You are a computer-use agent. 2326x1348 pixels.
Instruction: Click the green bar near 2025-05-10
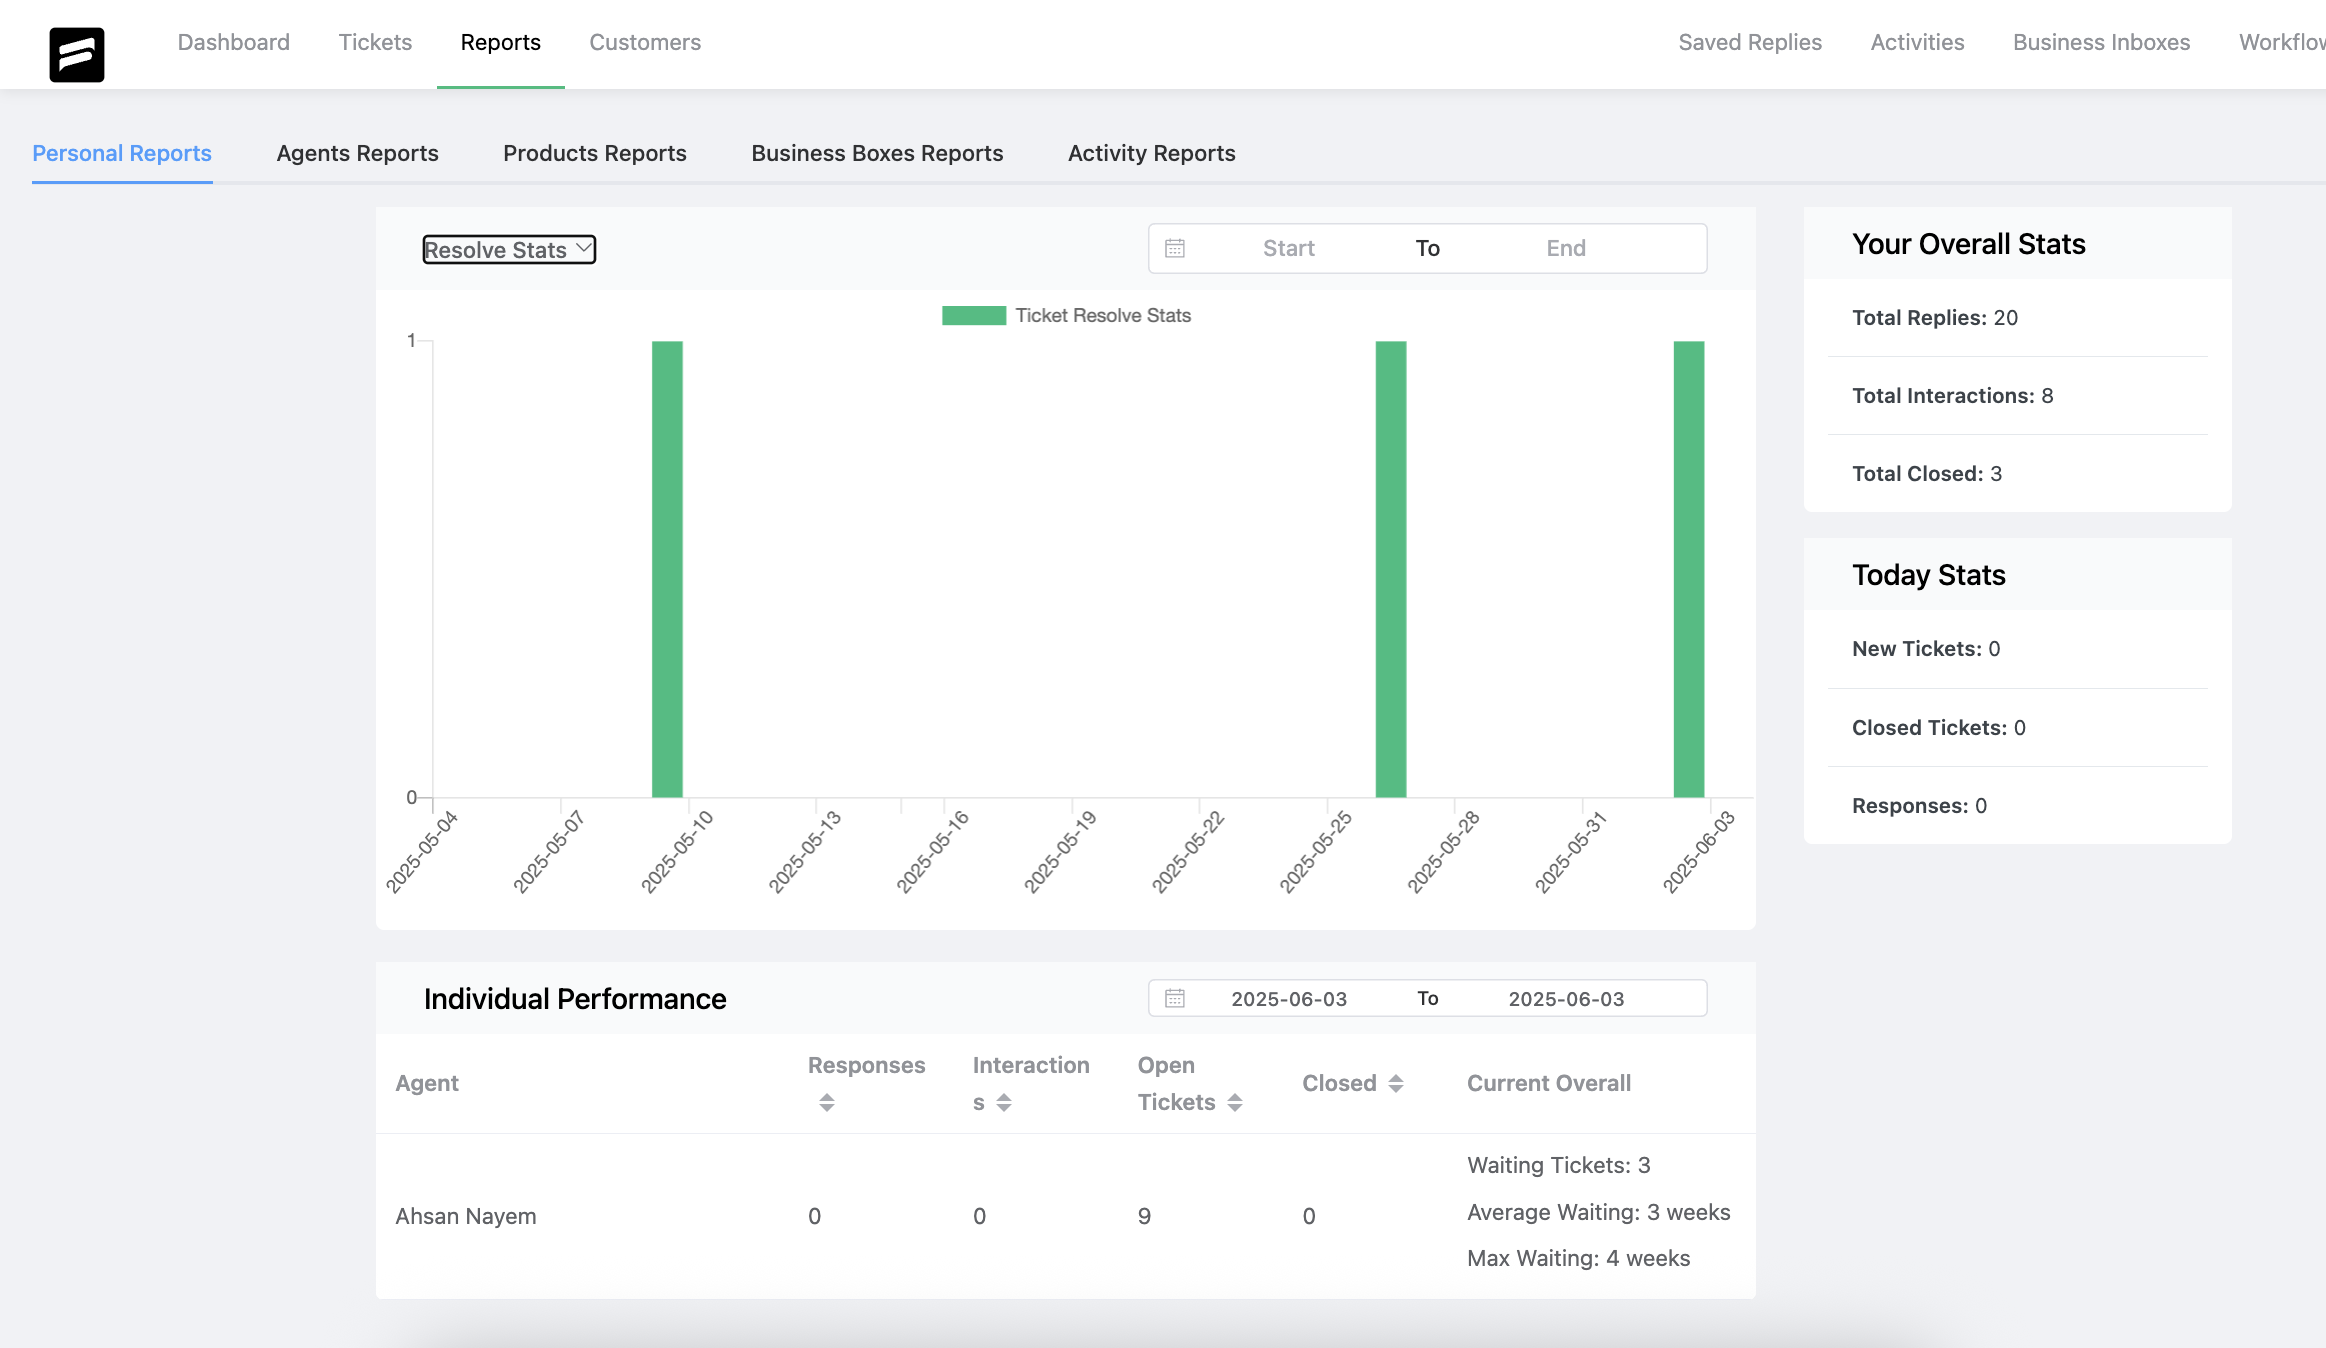tap(666, 570)
